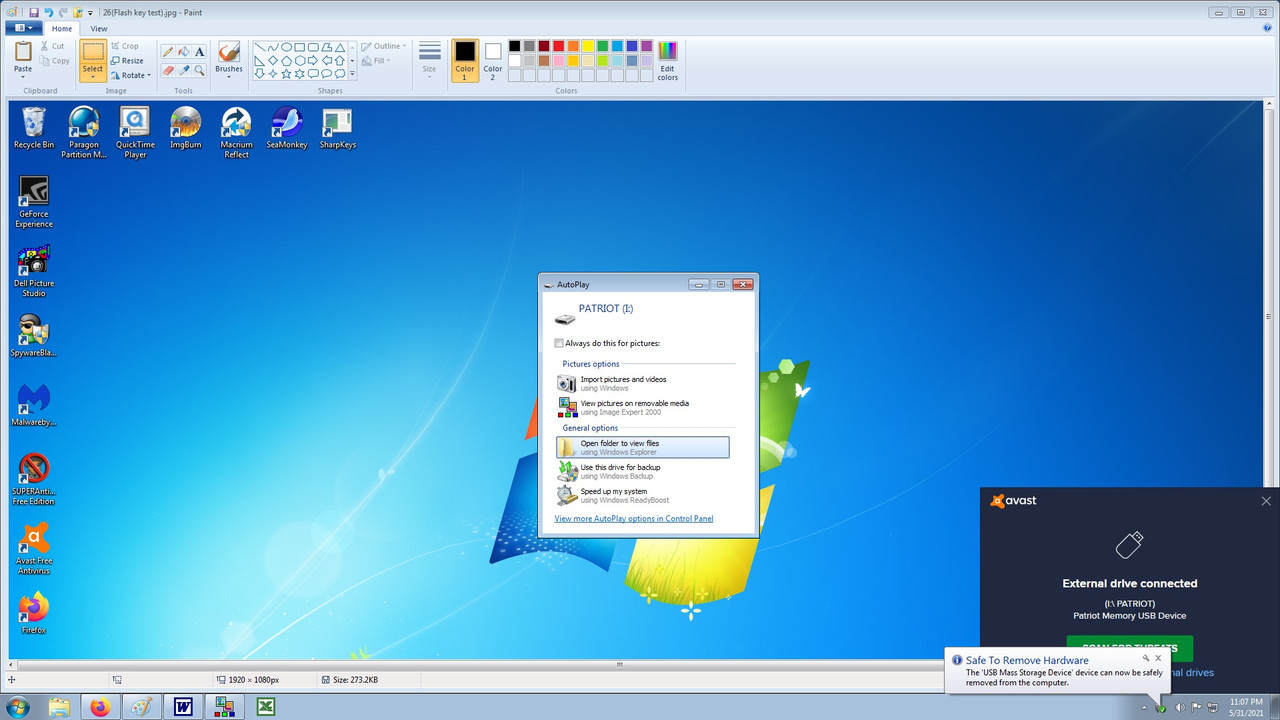Select the Eraser tool

169,70
